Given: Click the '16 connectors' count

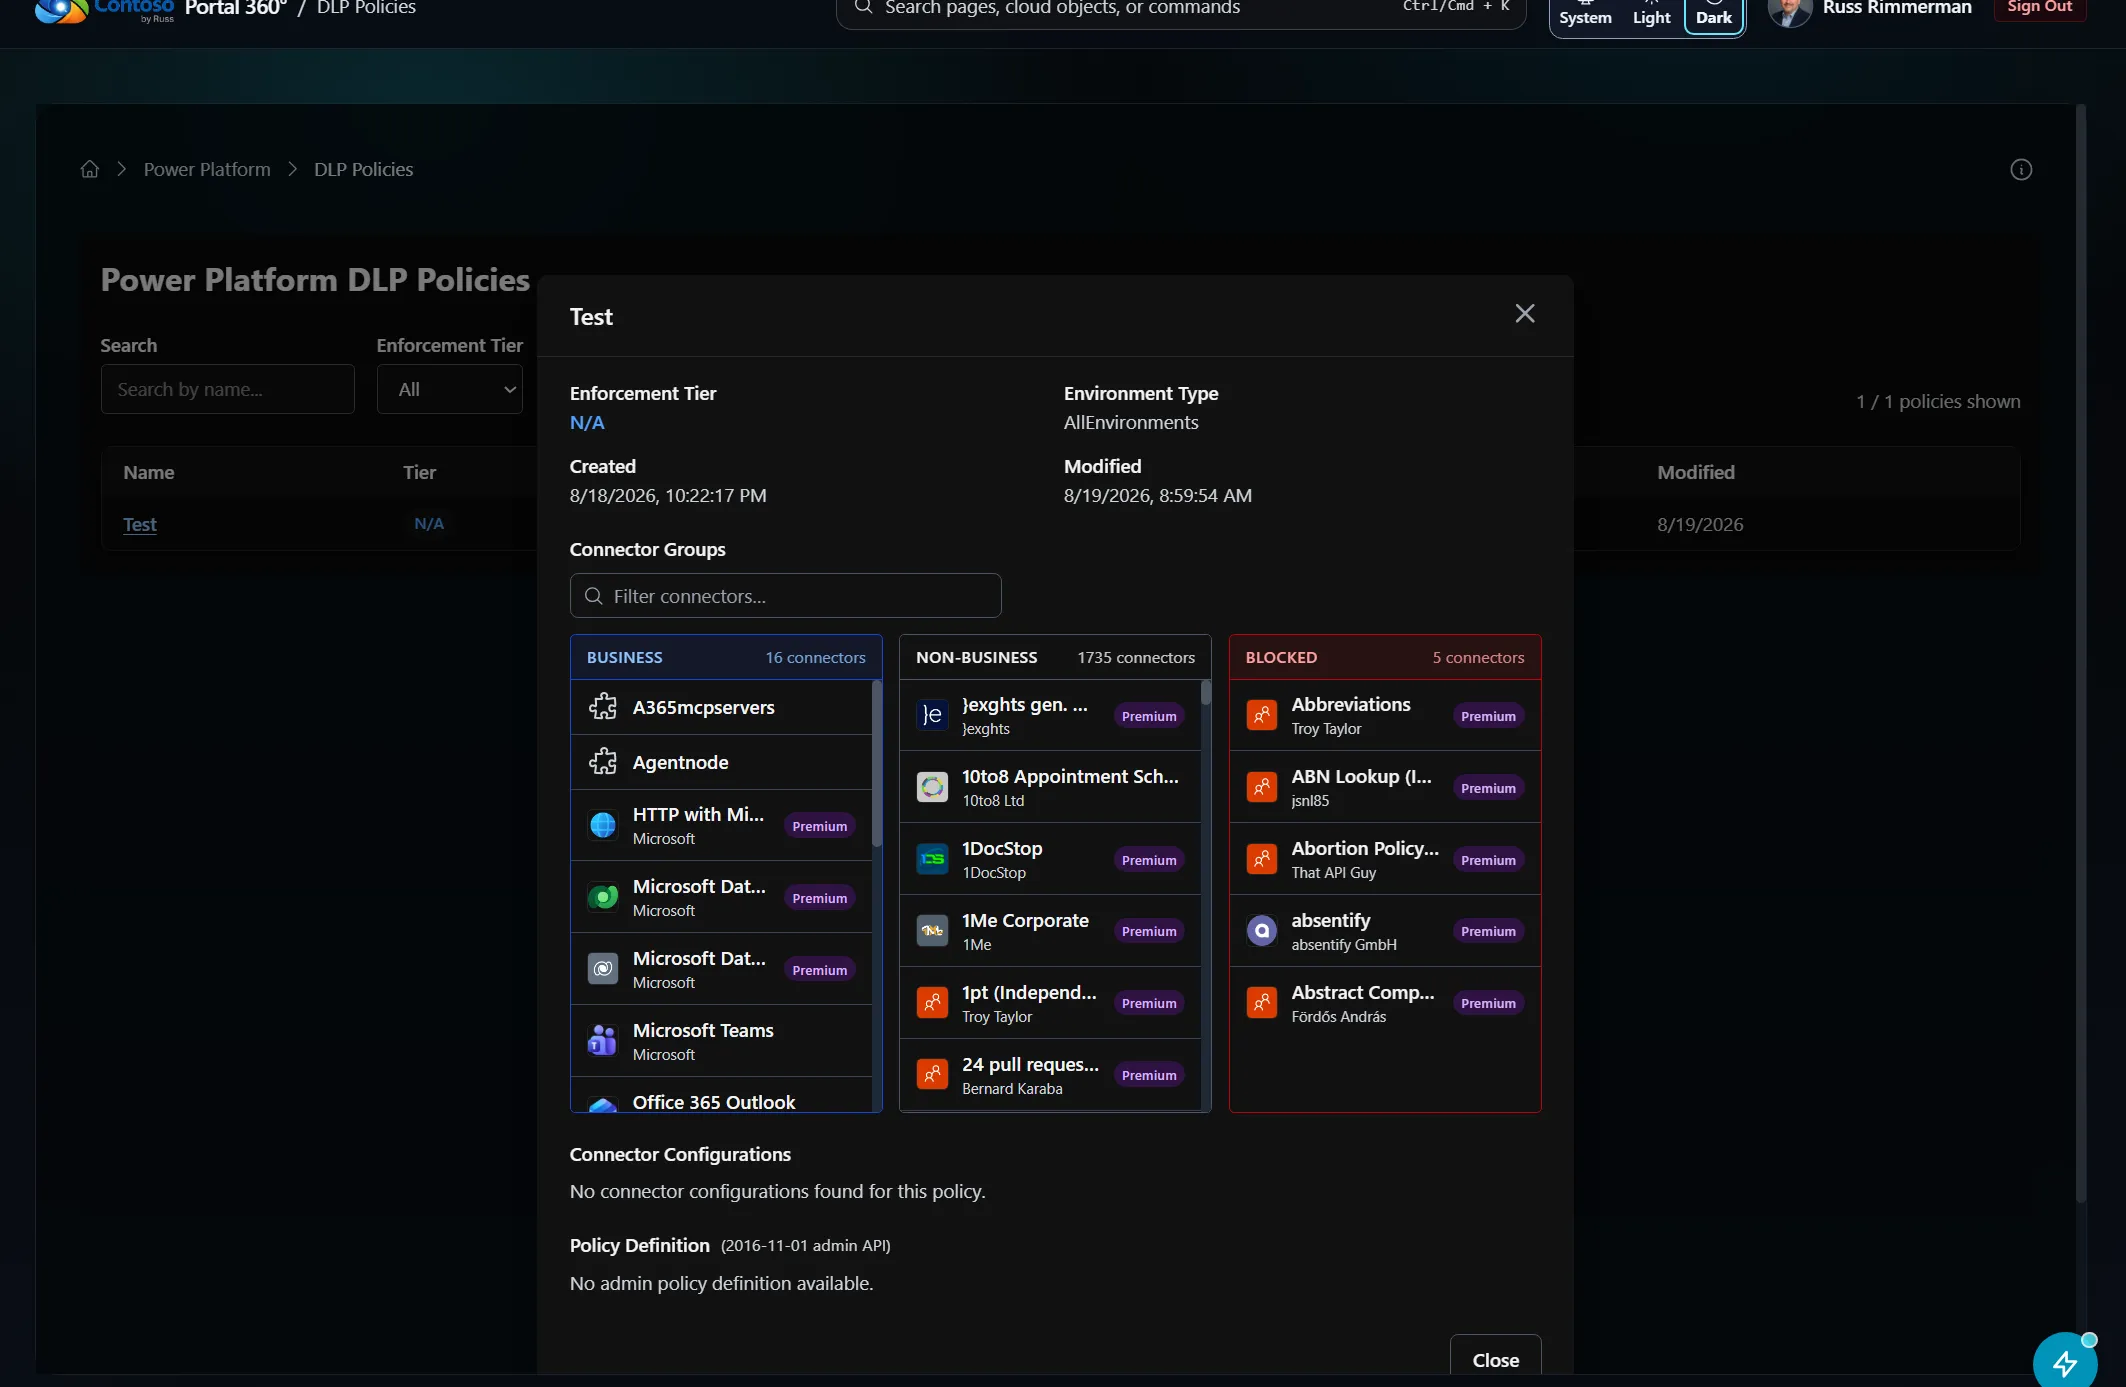Looking at the screenshot, I should [815, 657].
